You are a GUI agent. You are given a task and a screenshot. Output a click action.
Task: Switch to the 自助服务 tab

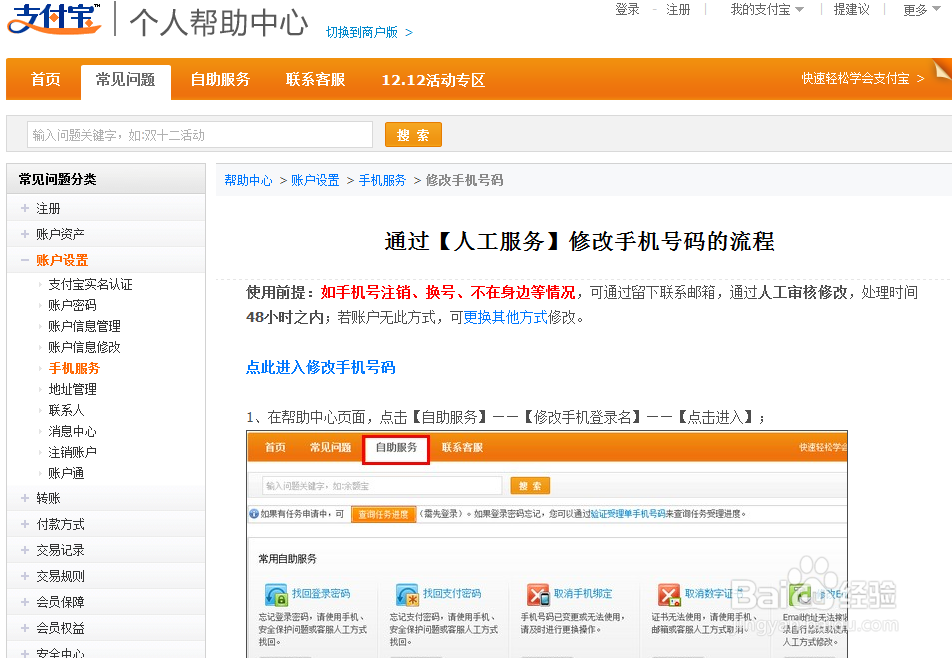tap(219, 79)
